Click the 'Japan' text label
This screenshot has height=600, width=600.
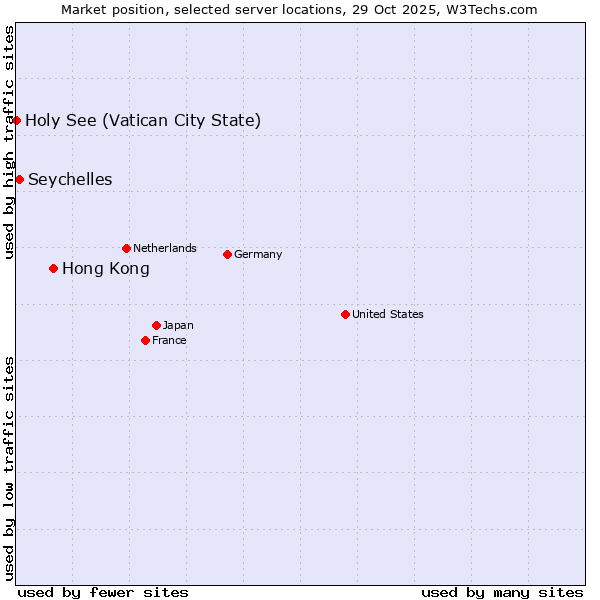tap(178, 325)
